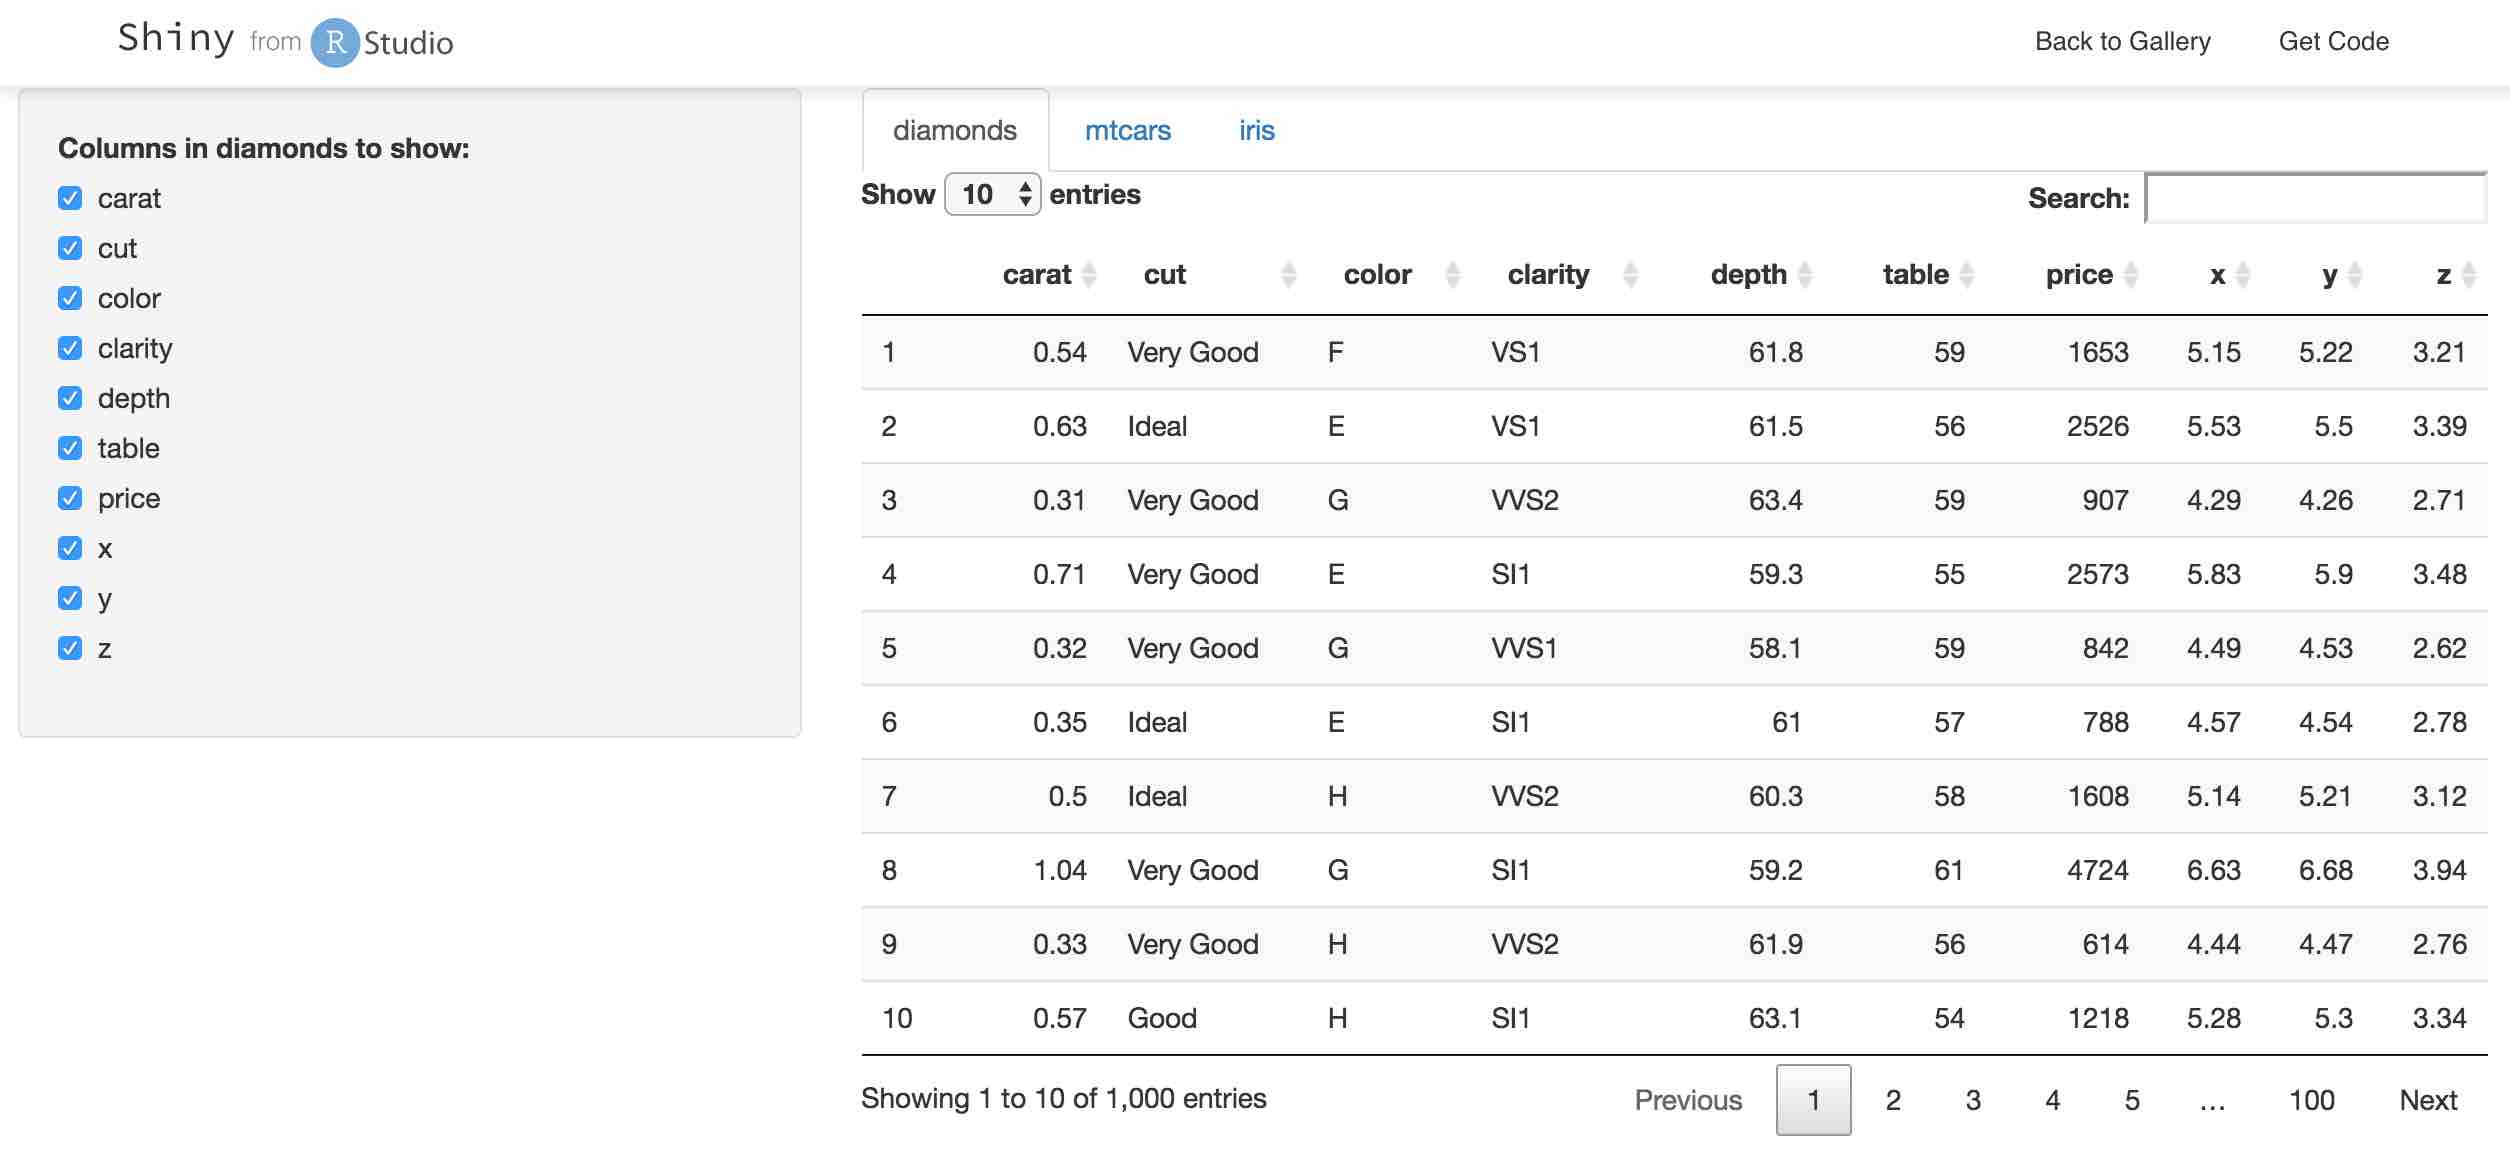This screenshot has width=2510, height=1165.
Task: Click into the Search input field
Action: click(2315, 198)
